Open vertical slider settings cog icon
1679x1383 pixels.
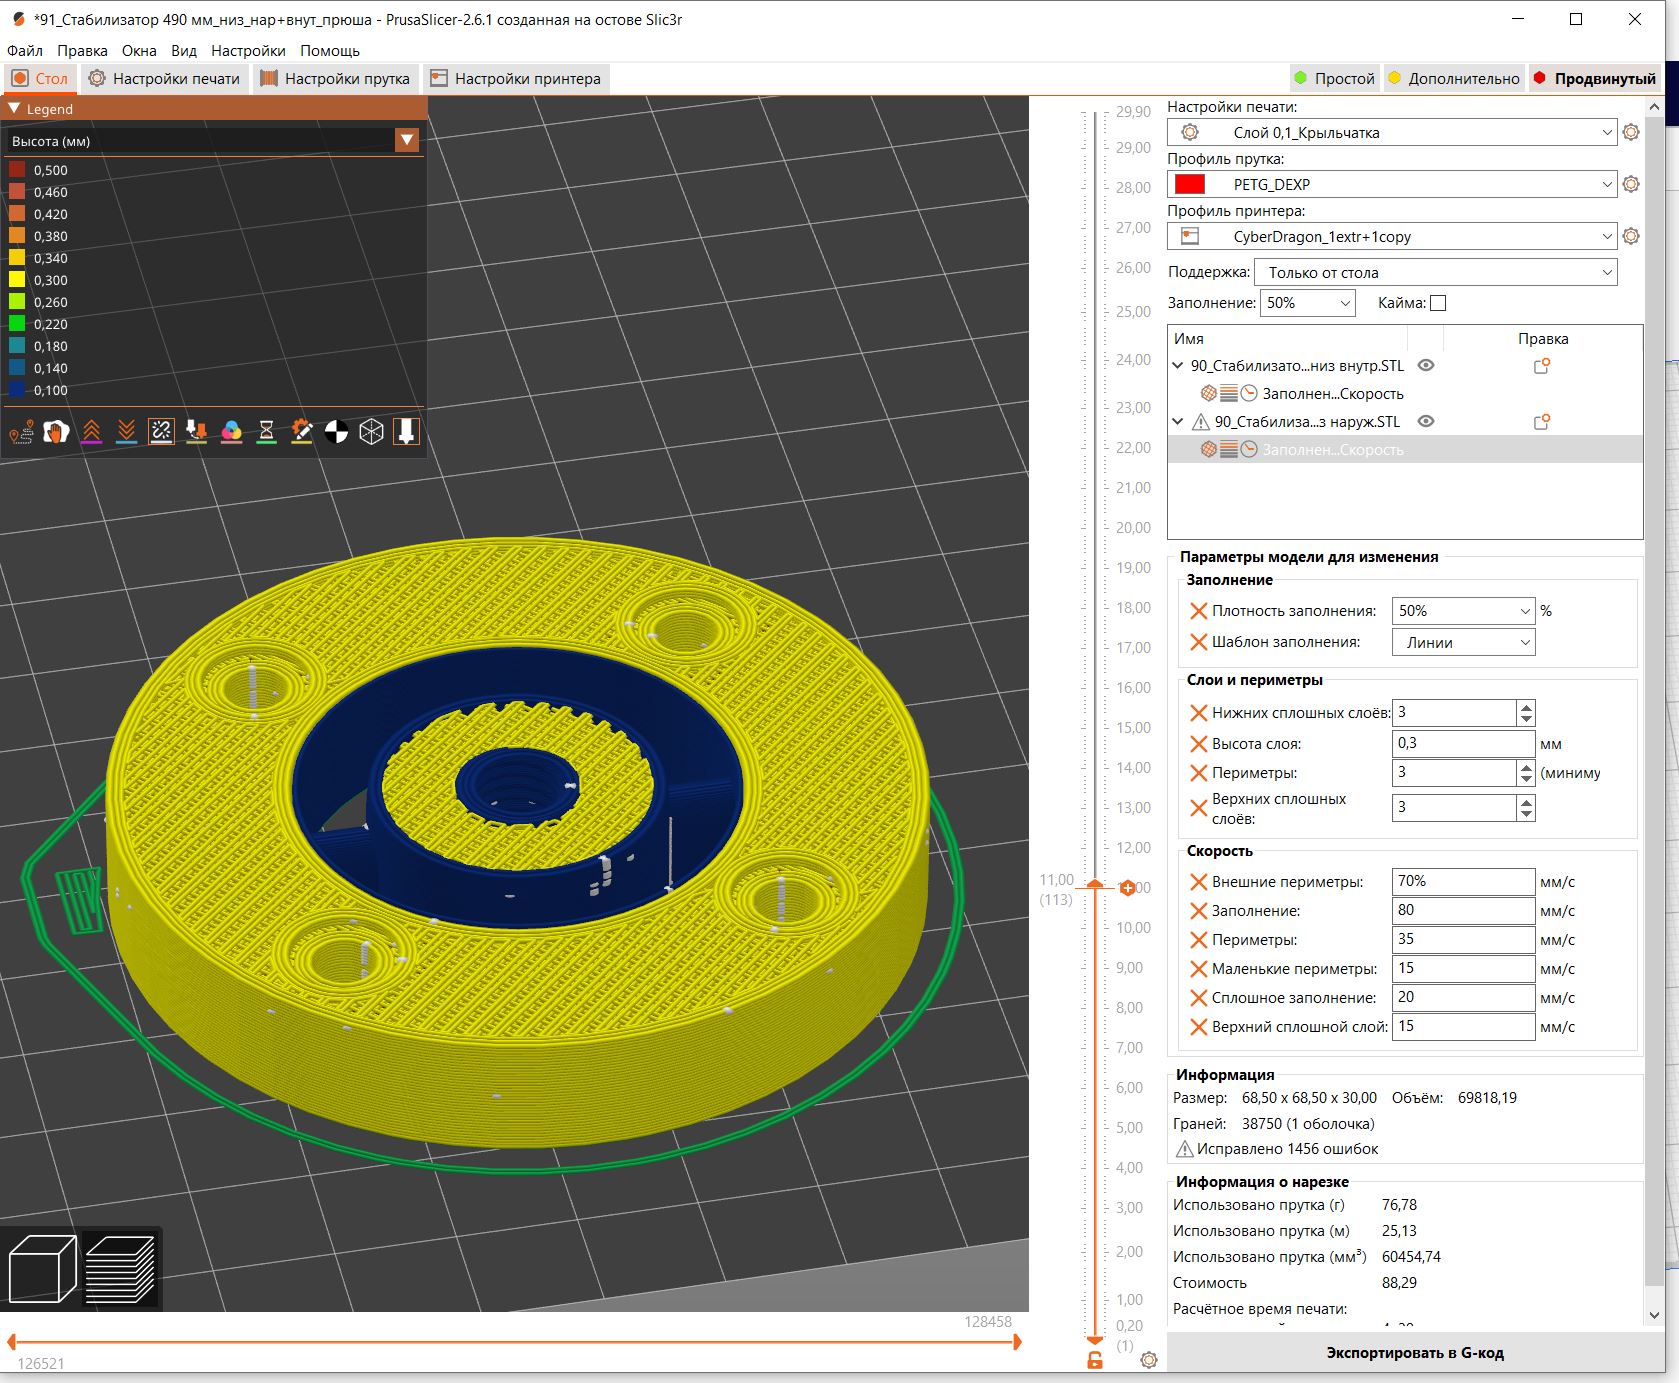click(x=1149, y=1360)
